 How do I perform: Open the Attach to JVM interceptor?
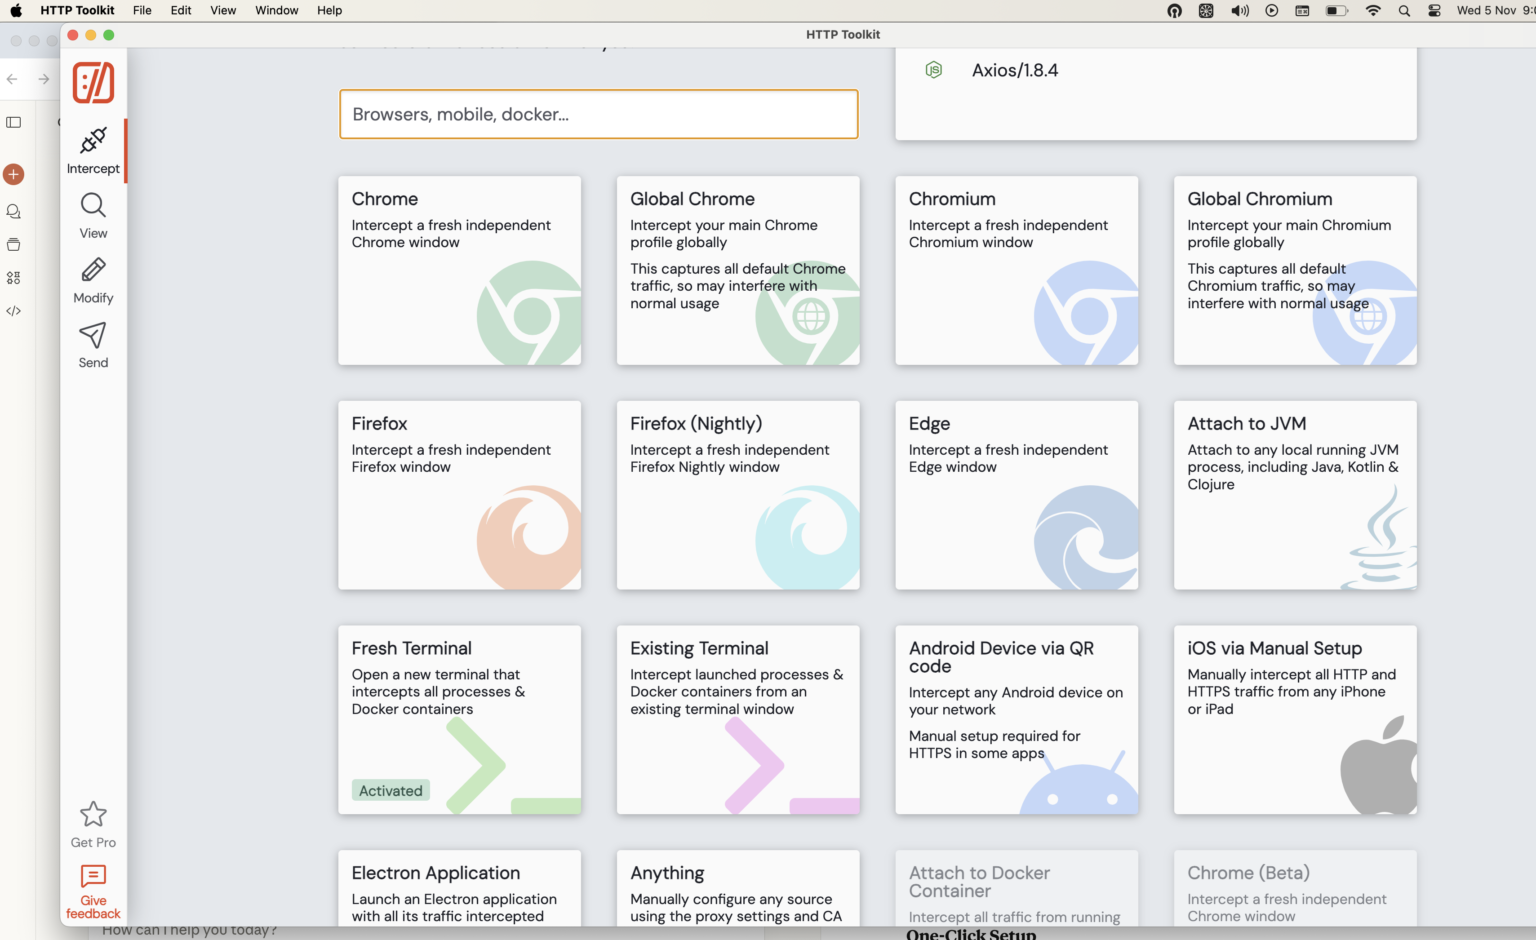[x=1295, y=495]
